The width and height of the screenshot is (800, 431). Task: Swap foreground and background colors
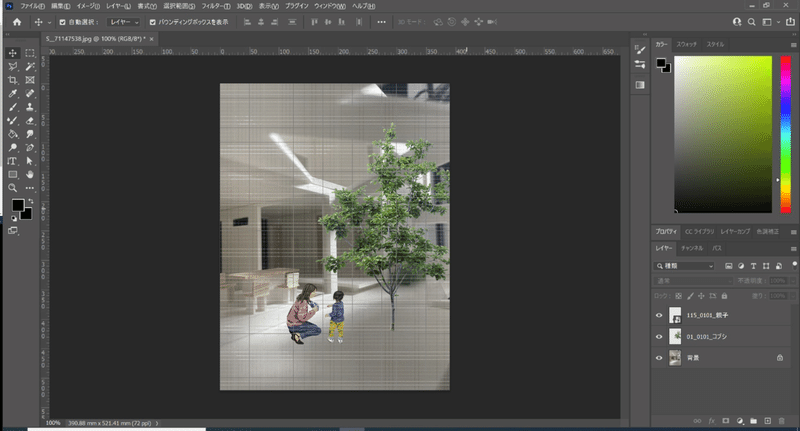coord(31,201)
